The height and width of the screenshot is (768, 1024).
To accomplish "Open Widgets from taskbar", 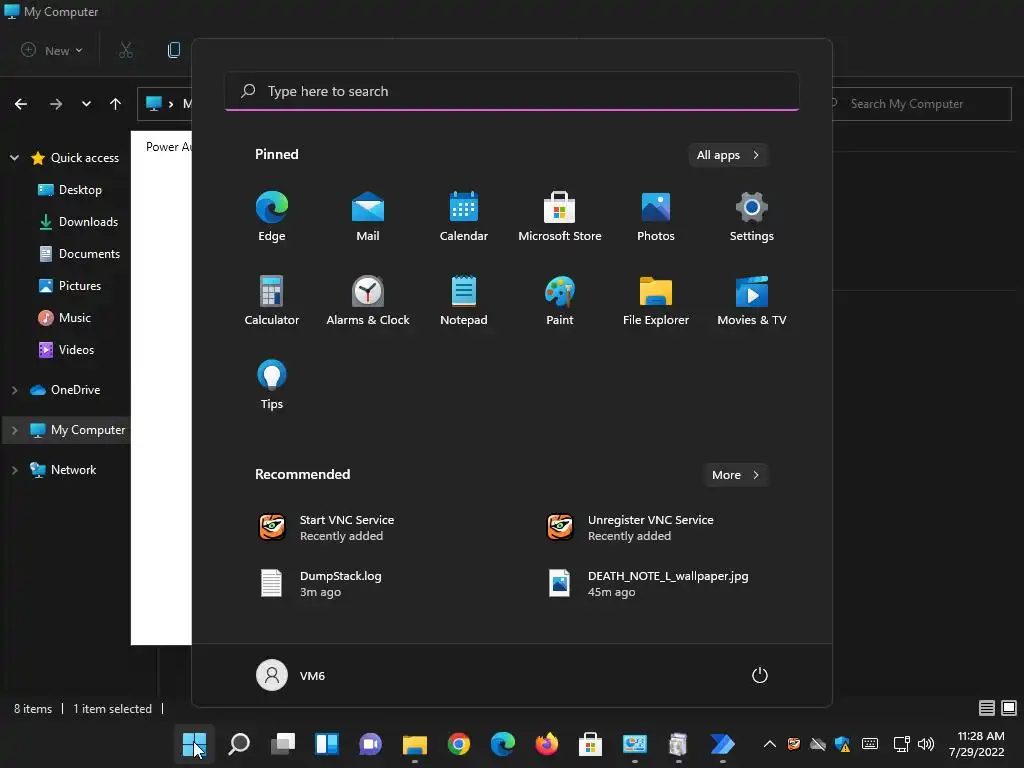I will point(327,744).
